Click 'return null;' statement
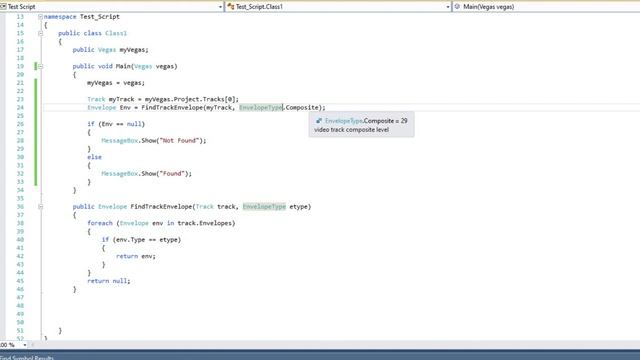The image size is (640, 360). coord(109,281)
